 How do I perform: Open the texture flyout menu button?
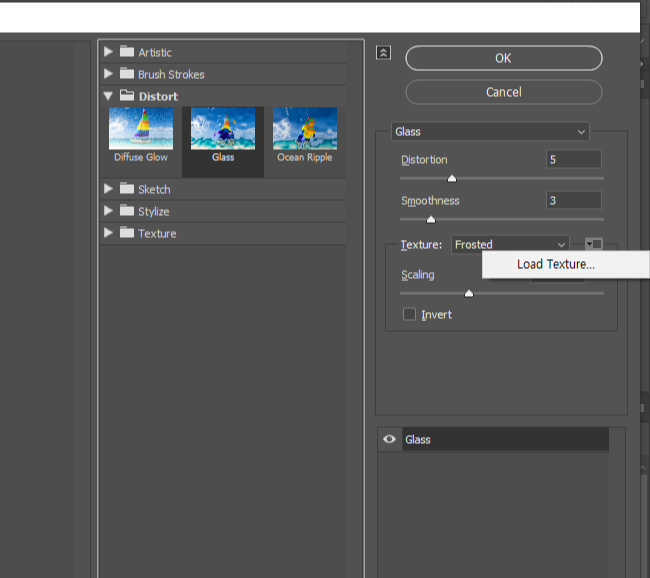594,244
